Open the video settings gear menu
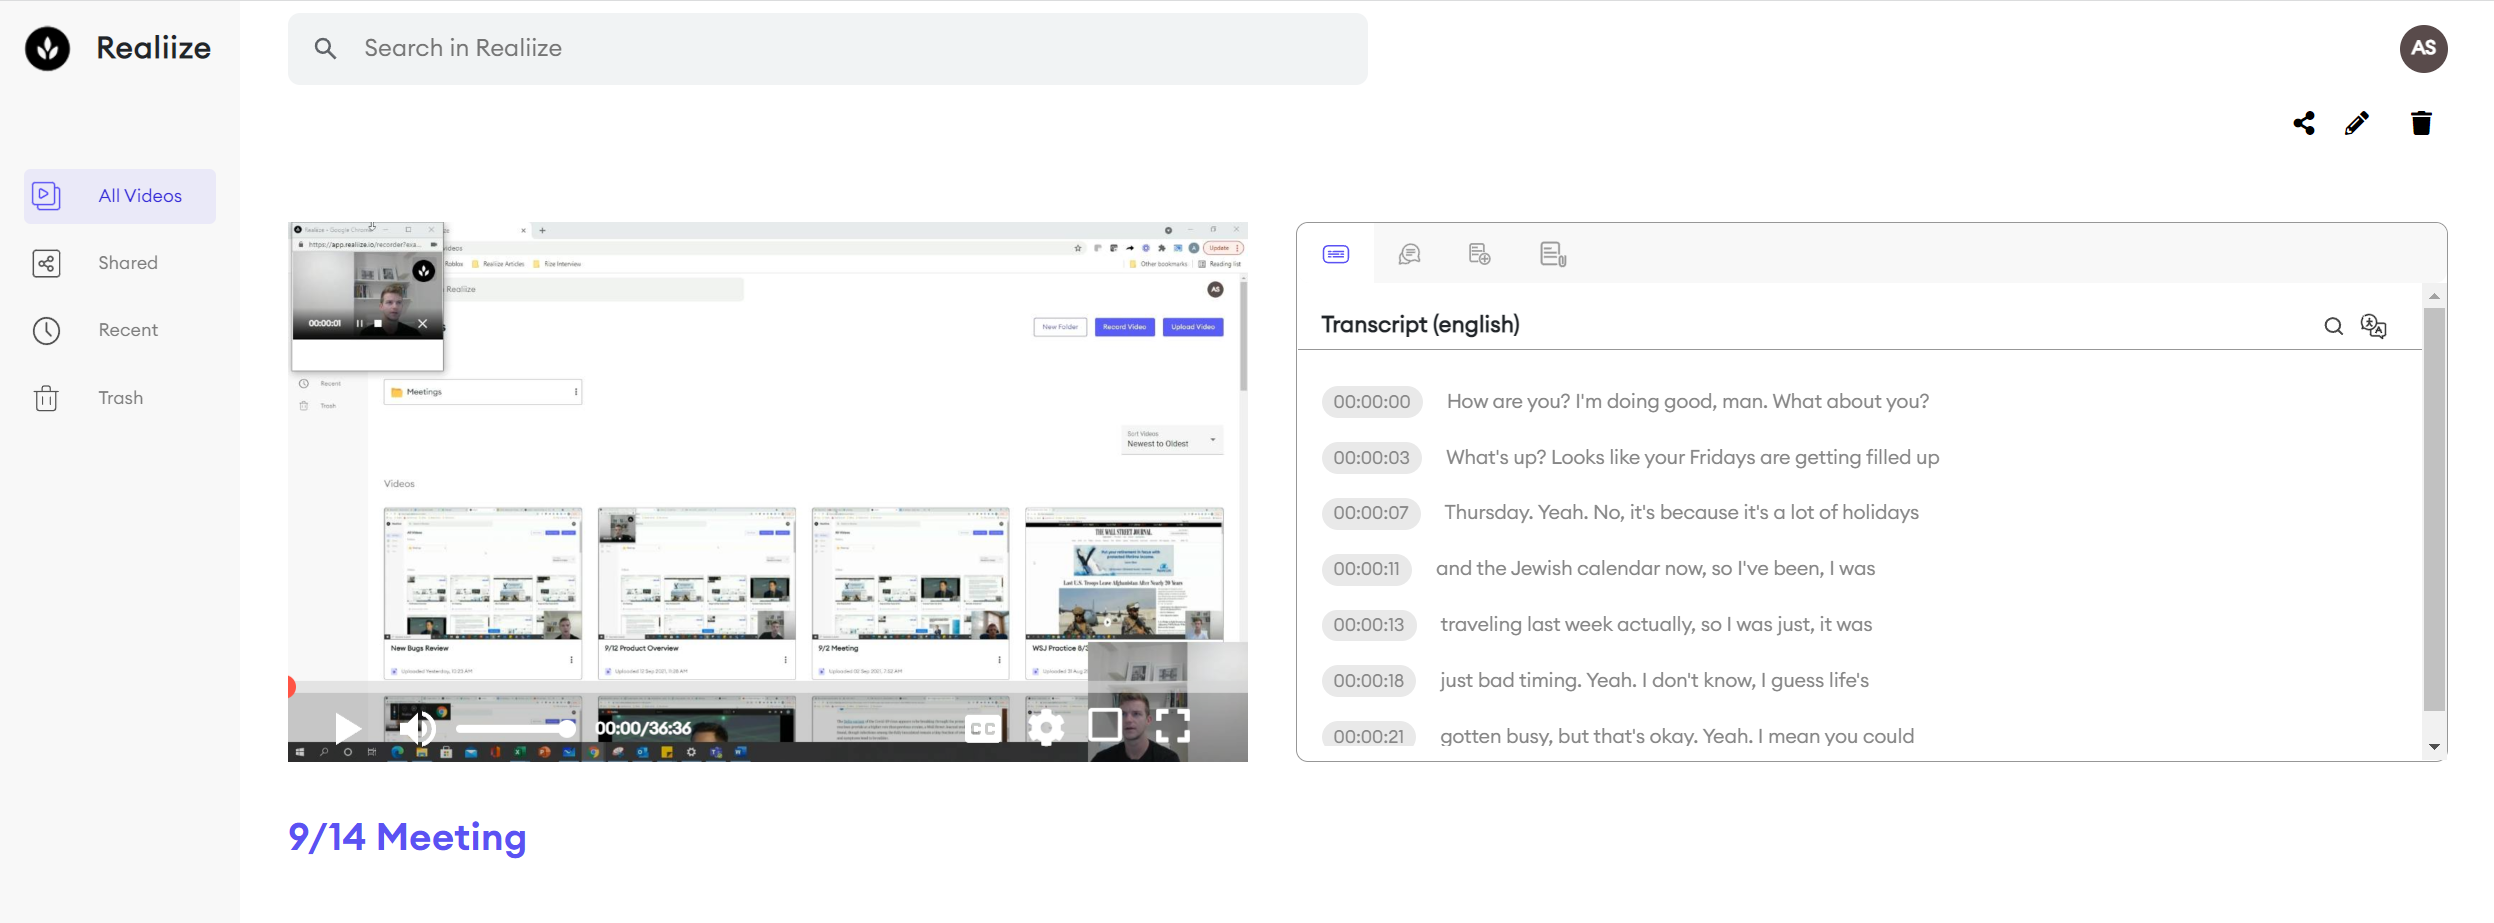Screen dimensions: 2494x923 (1047, 728)
